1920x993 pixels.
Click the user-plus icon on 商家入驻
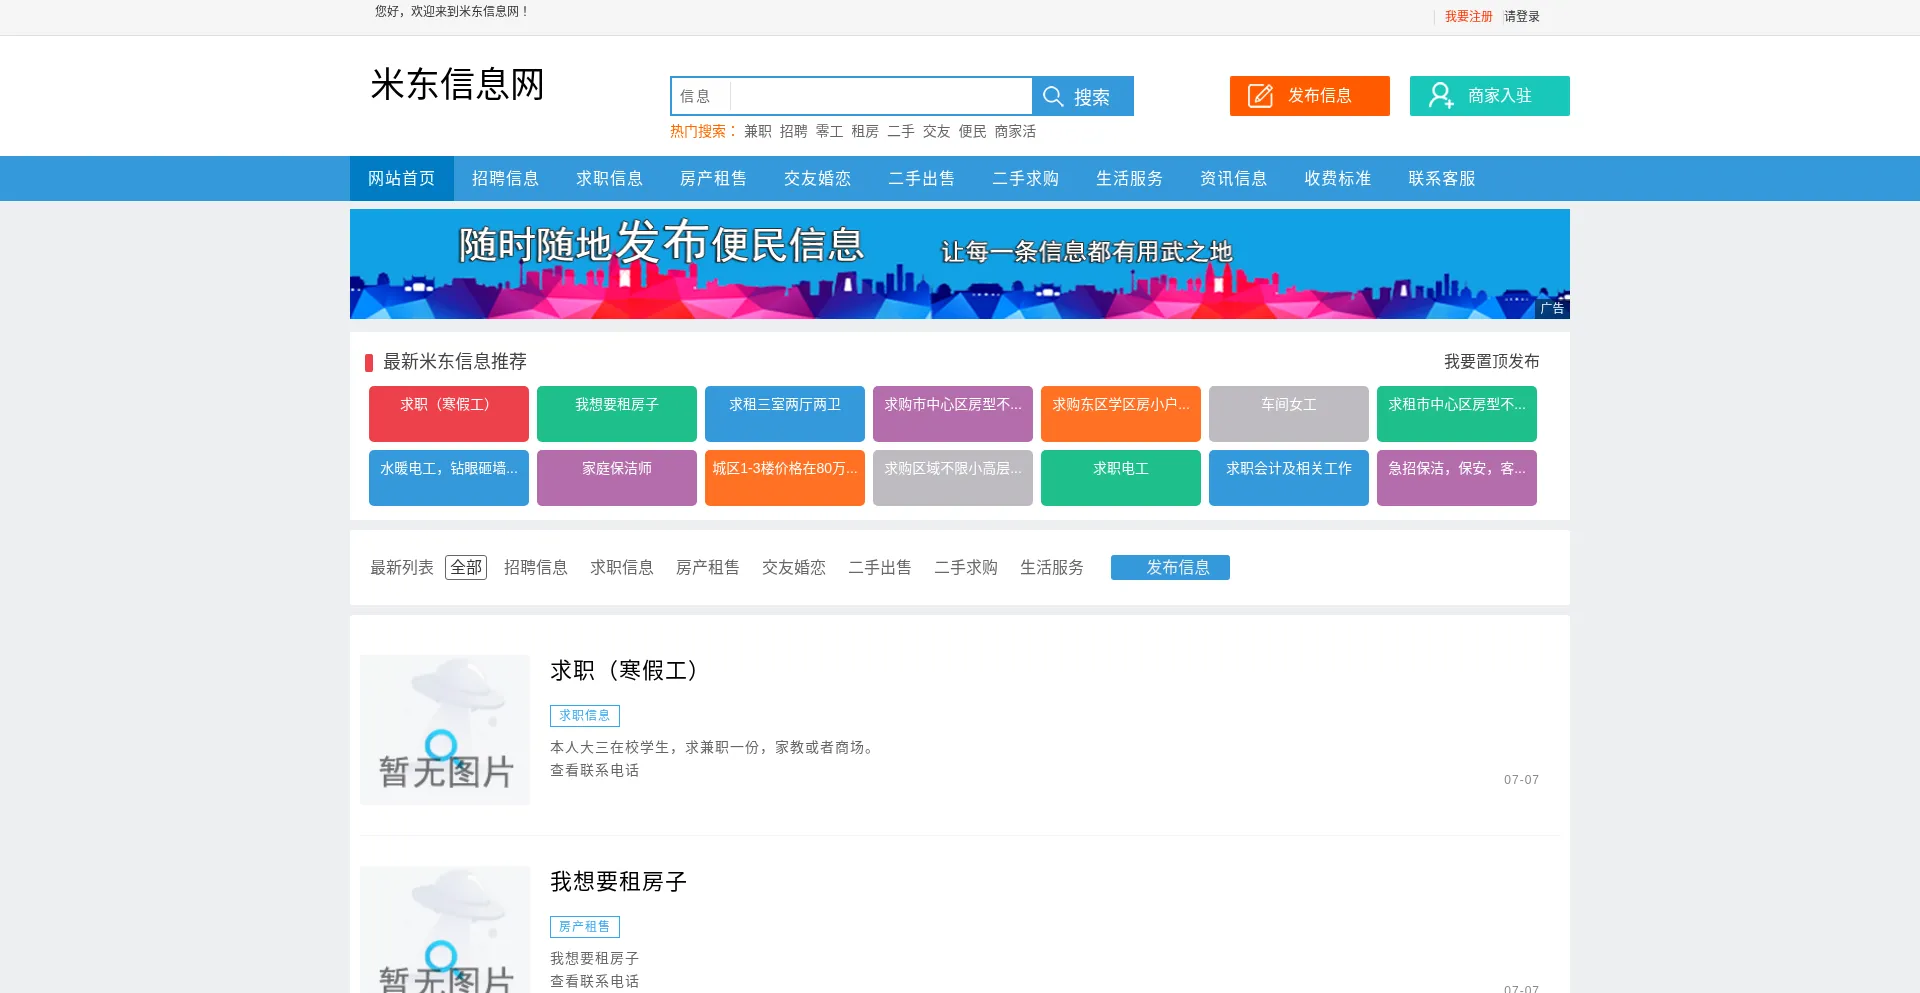pyautogui.click(x=1441, y=96)
